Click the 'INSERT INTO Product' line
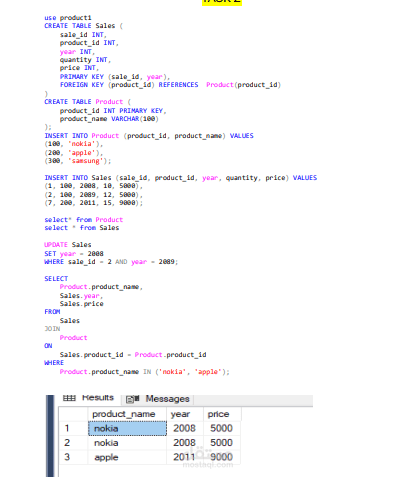The image size is (416, 479). [x=149, y=136]
